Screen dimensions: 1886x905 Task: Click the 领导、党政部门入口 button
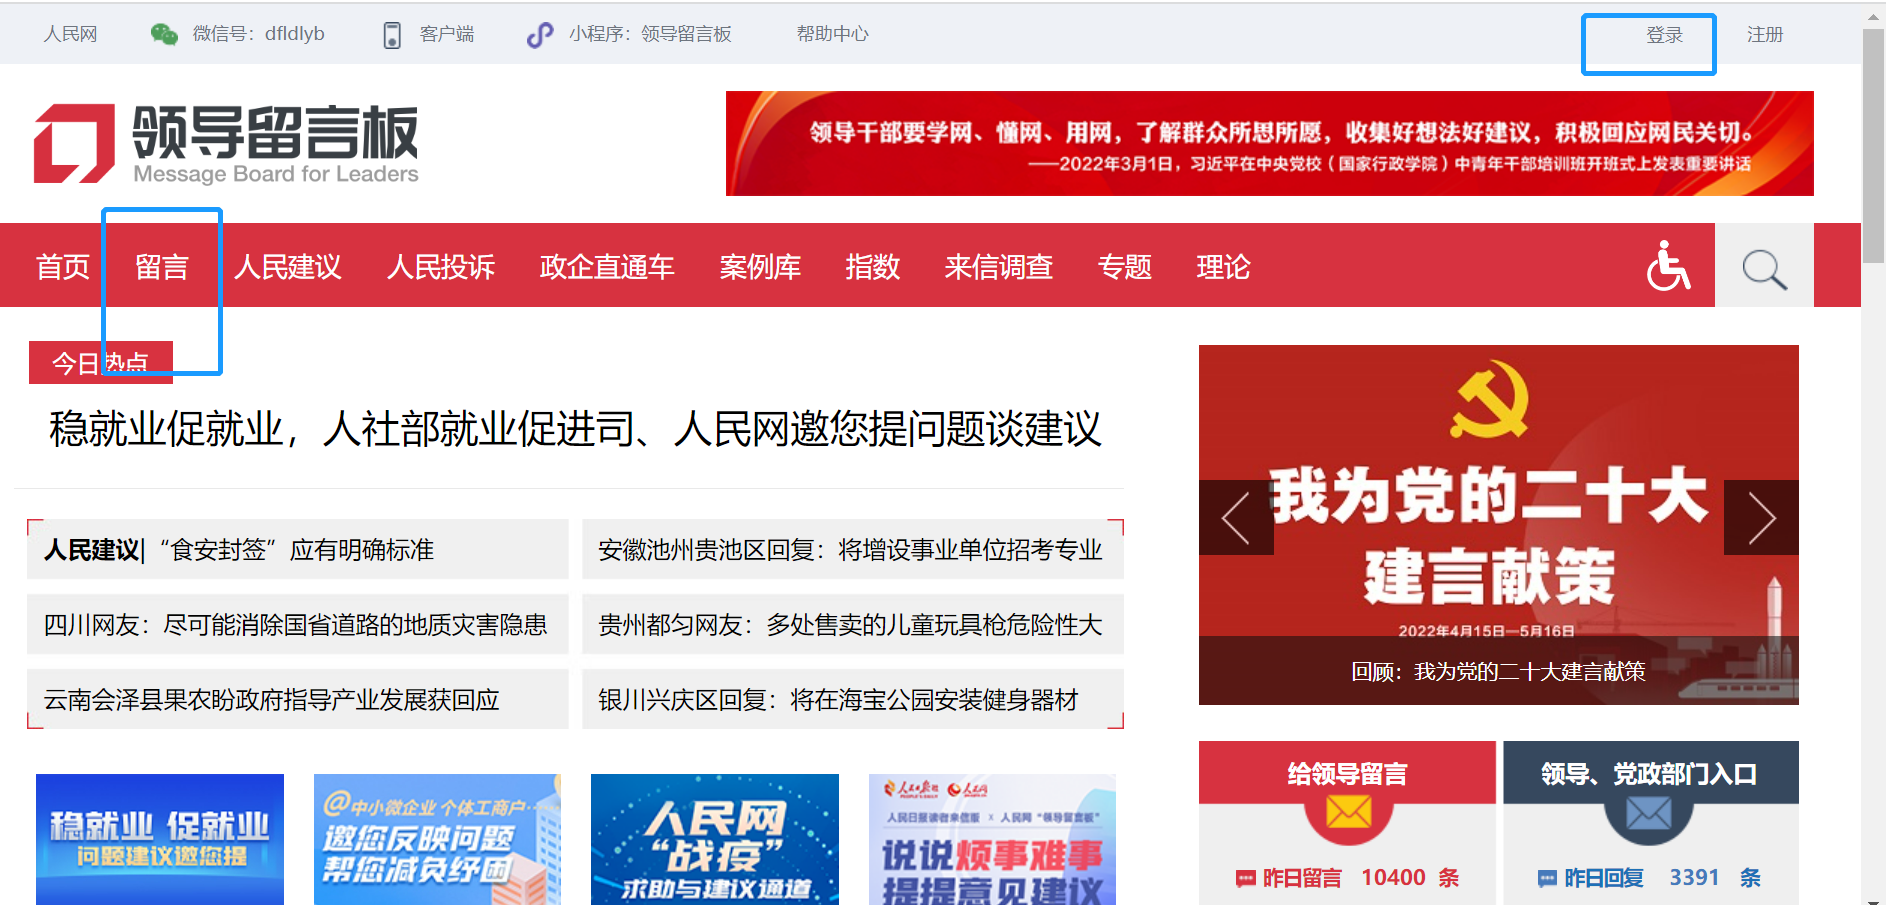coord(1650,774)
